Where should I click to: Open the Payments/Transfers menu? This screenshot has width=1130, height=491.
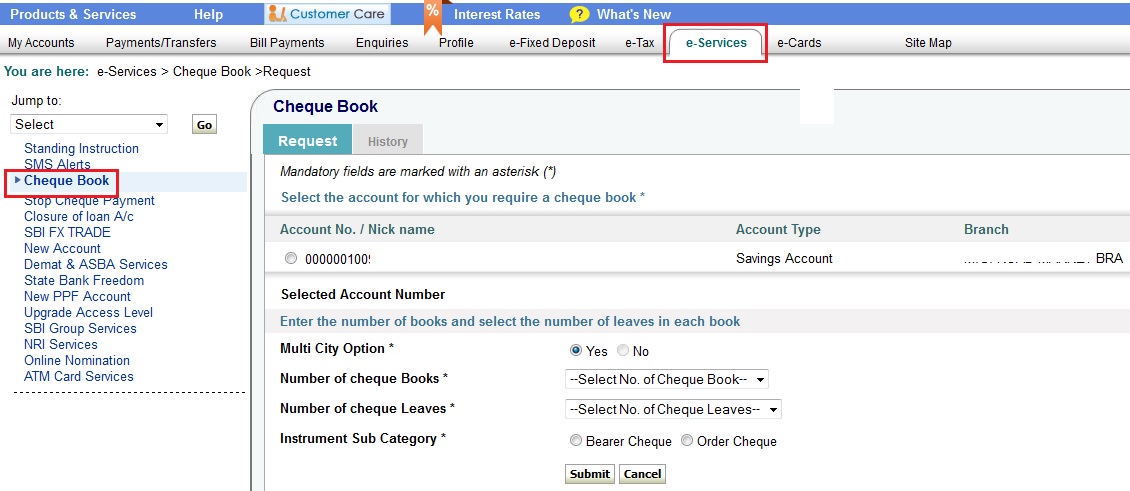(161, 43)
